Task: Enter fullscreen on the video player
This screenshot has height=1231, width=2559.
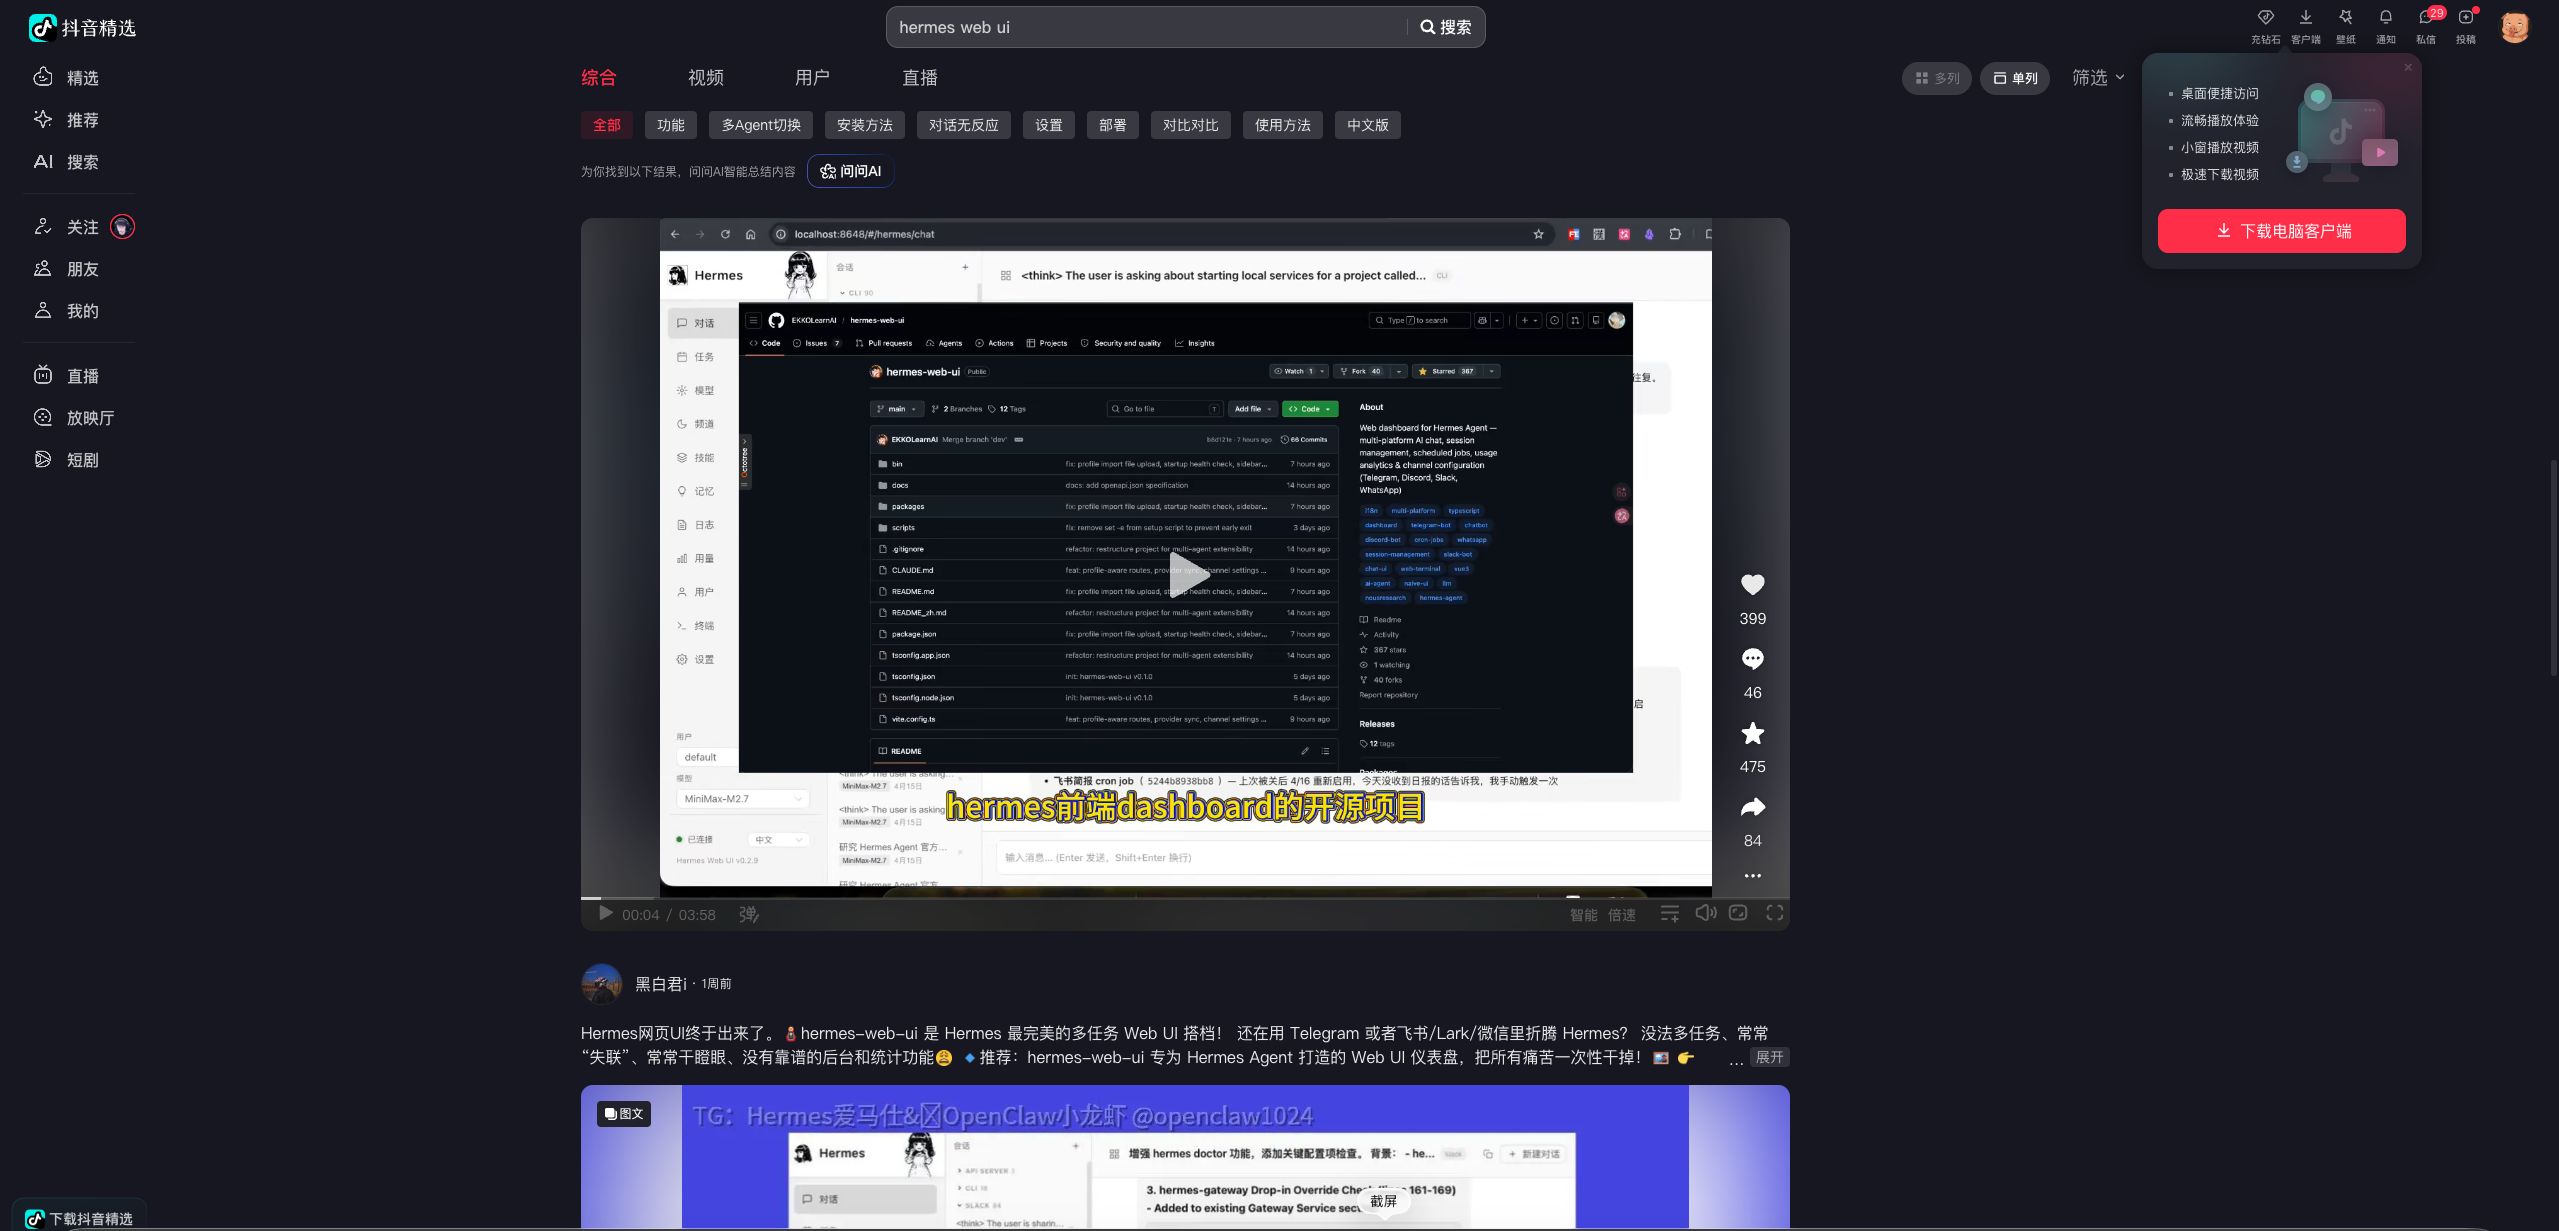Action: click(x=1774, y=913)
